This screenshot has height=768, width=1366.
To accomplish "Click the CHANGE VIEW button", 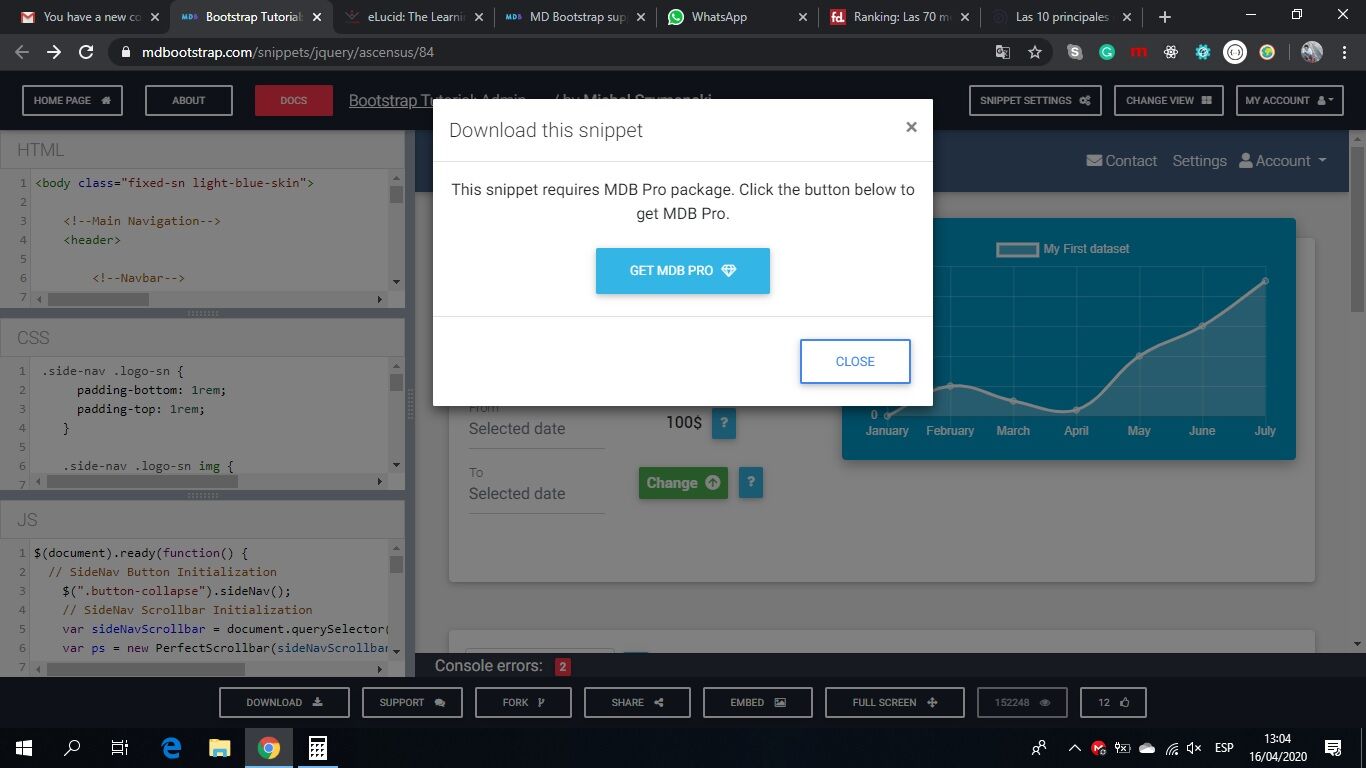I will [x=1169, y=100].
